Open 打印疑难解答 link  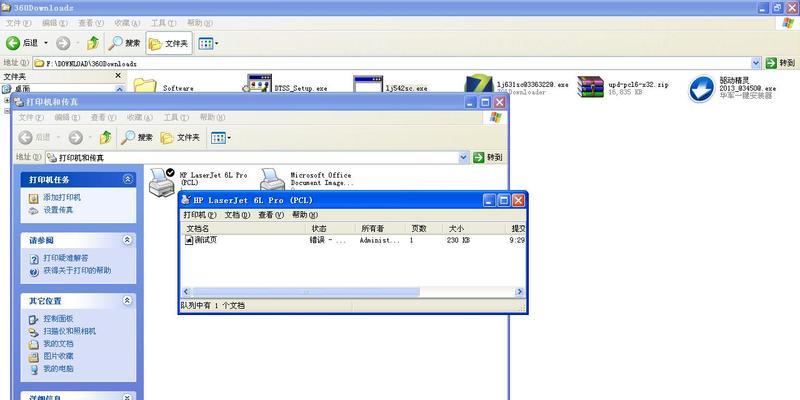click(66, 258)
